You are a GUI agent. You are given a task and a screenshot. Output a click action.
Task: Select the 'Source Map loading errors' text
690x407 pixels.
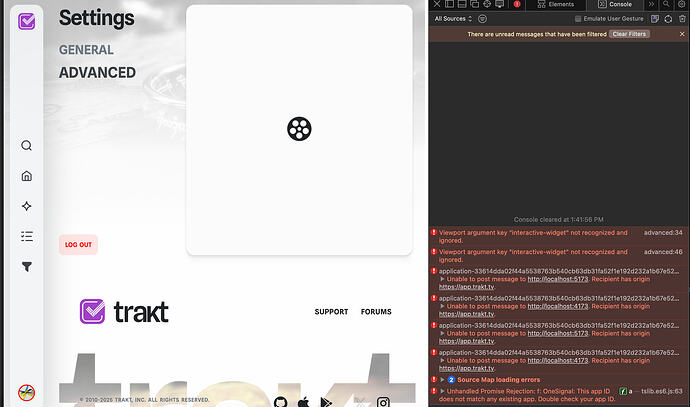[499, 379]
